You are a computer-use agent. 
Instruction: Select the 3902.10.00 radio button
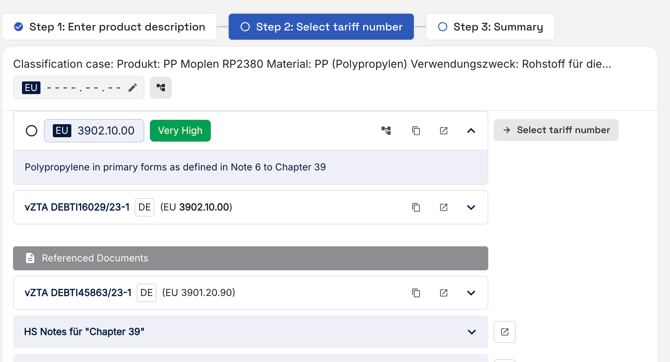(31, 130)
